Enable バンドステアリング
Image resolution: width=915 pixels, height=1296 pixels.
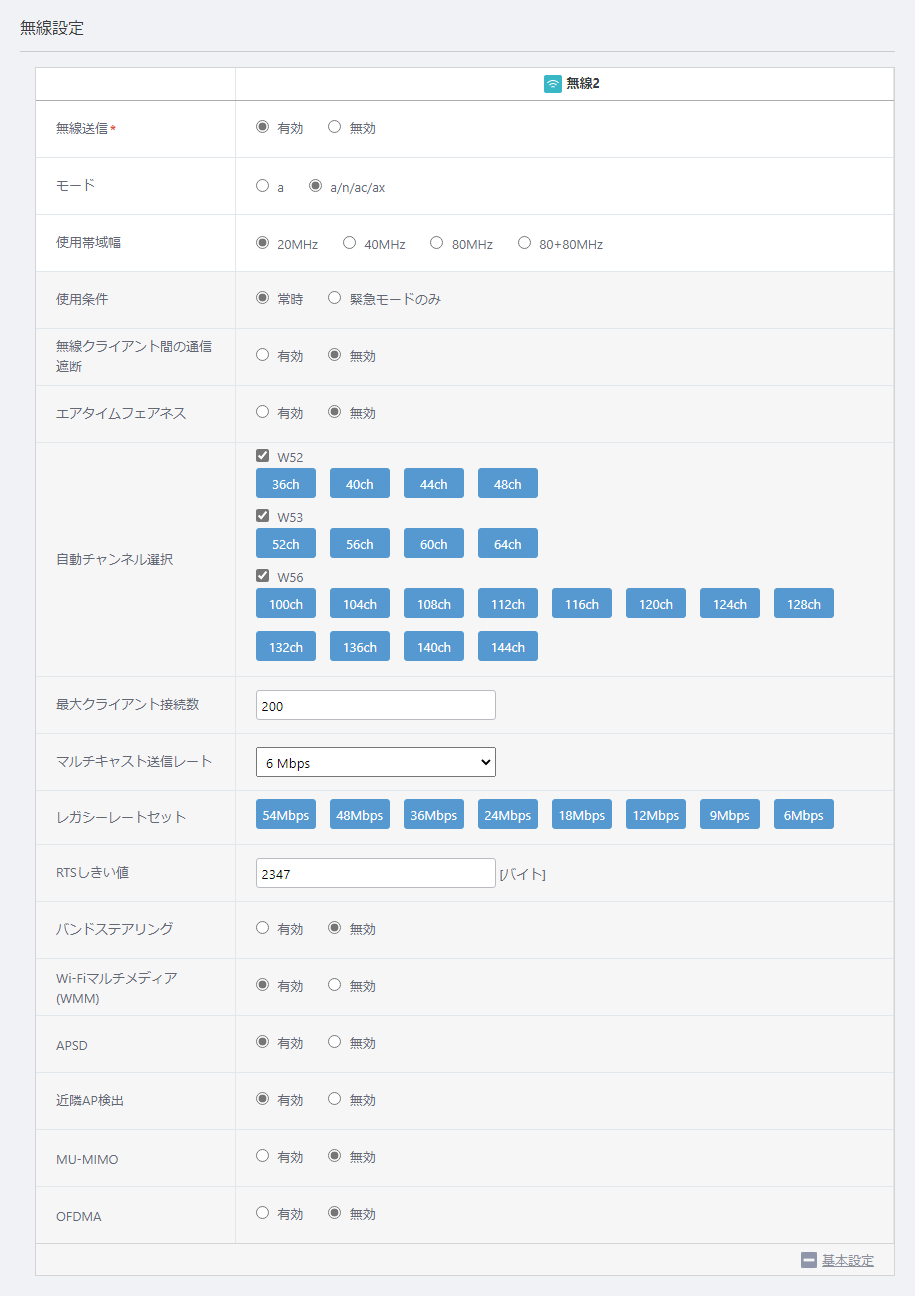(x=263, y=928)
